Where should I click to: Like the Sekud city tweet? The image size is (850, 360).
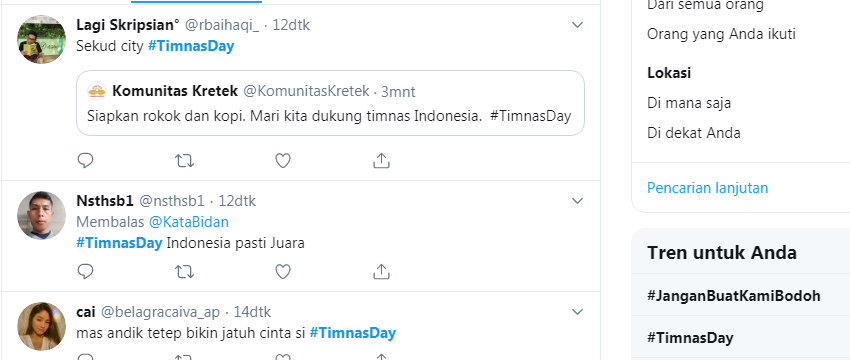pos(283,160)
